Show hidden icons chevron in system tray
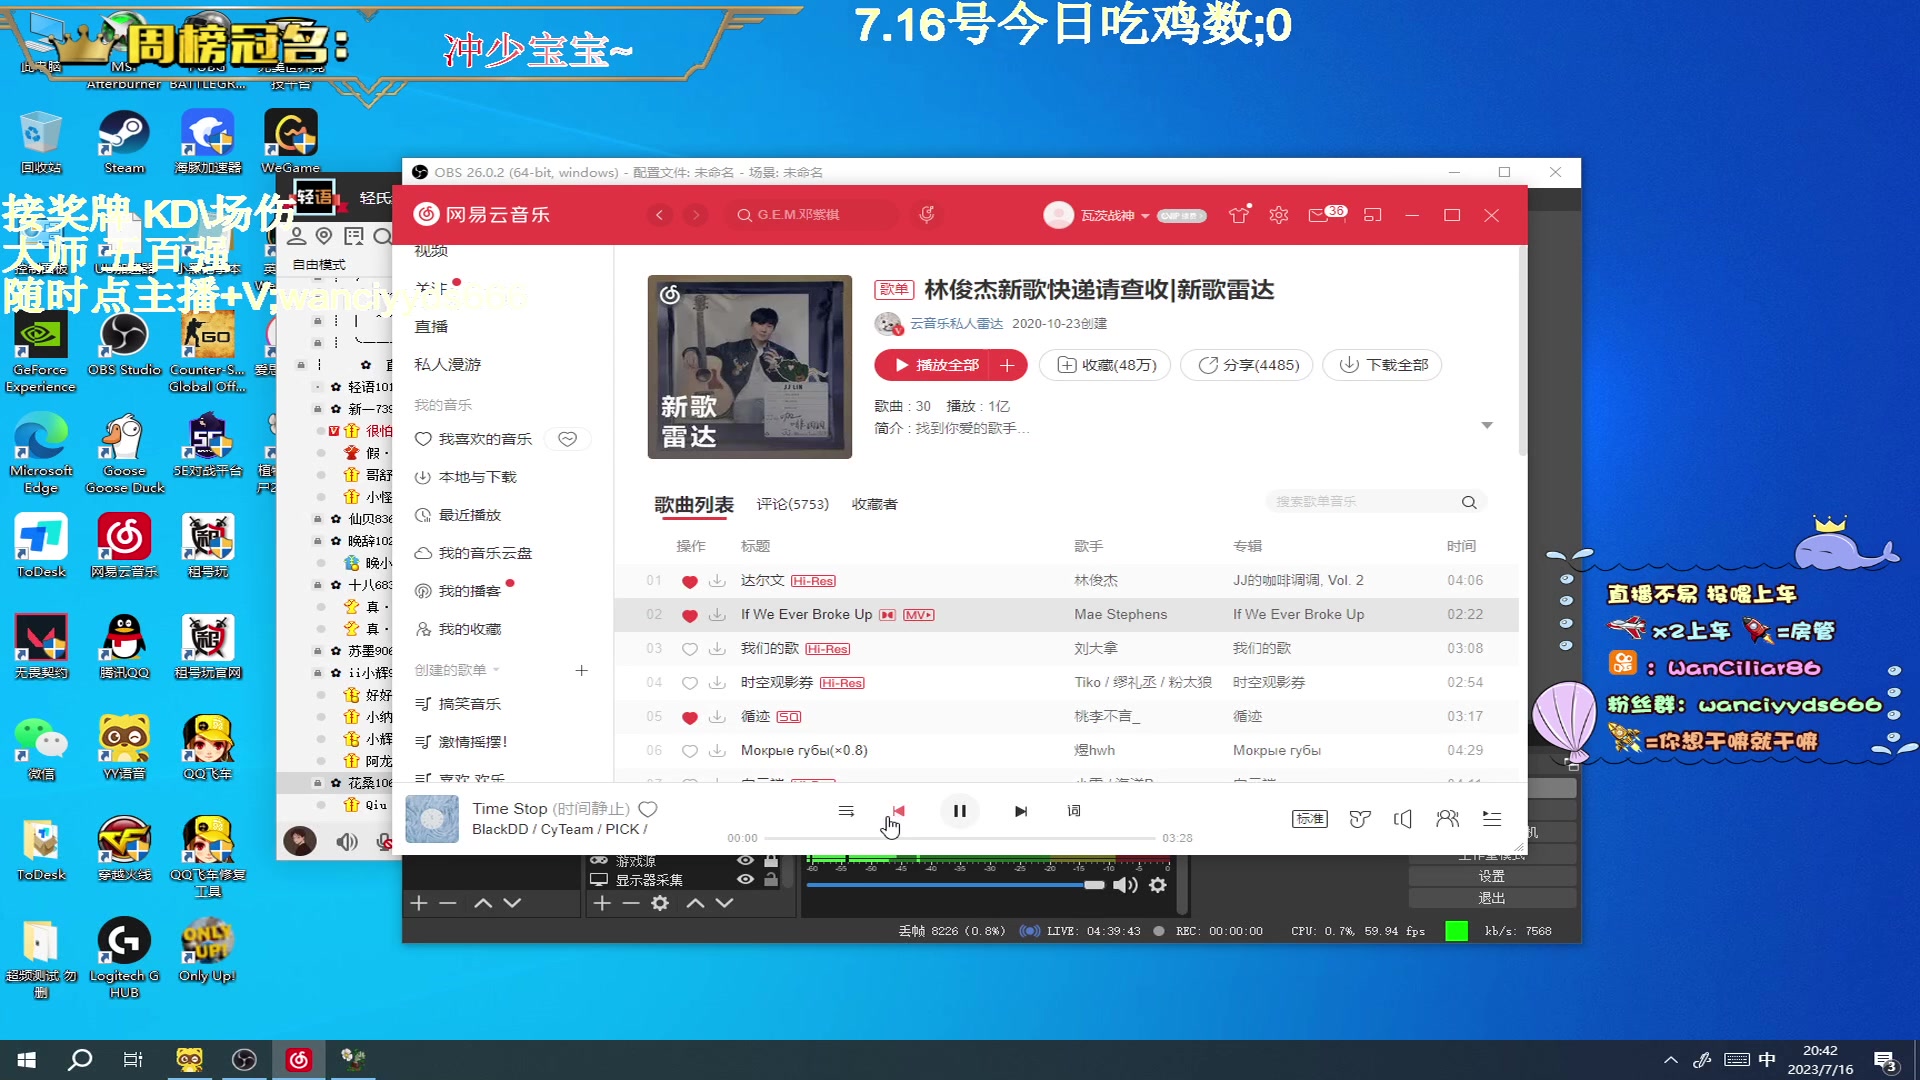Image resolution: width=1920 pixels, height=1080 pixels. tap(1670, 1061)
